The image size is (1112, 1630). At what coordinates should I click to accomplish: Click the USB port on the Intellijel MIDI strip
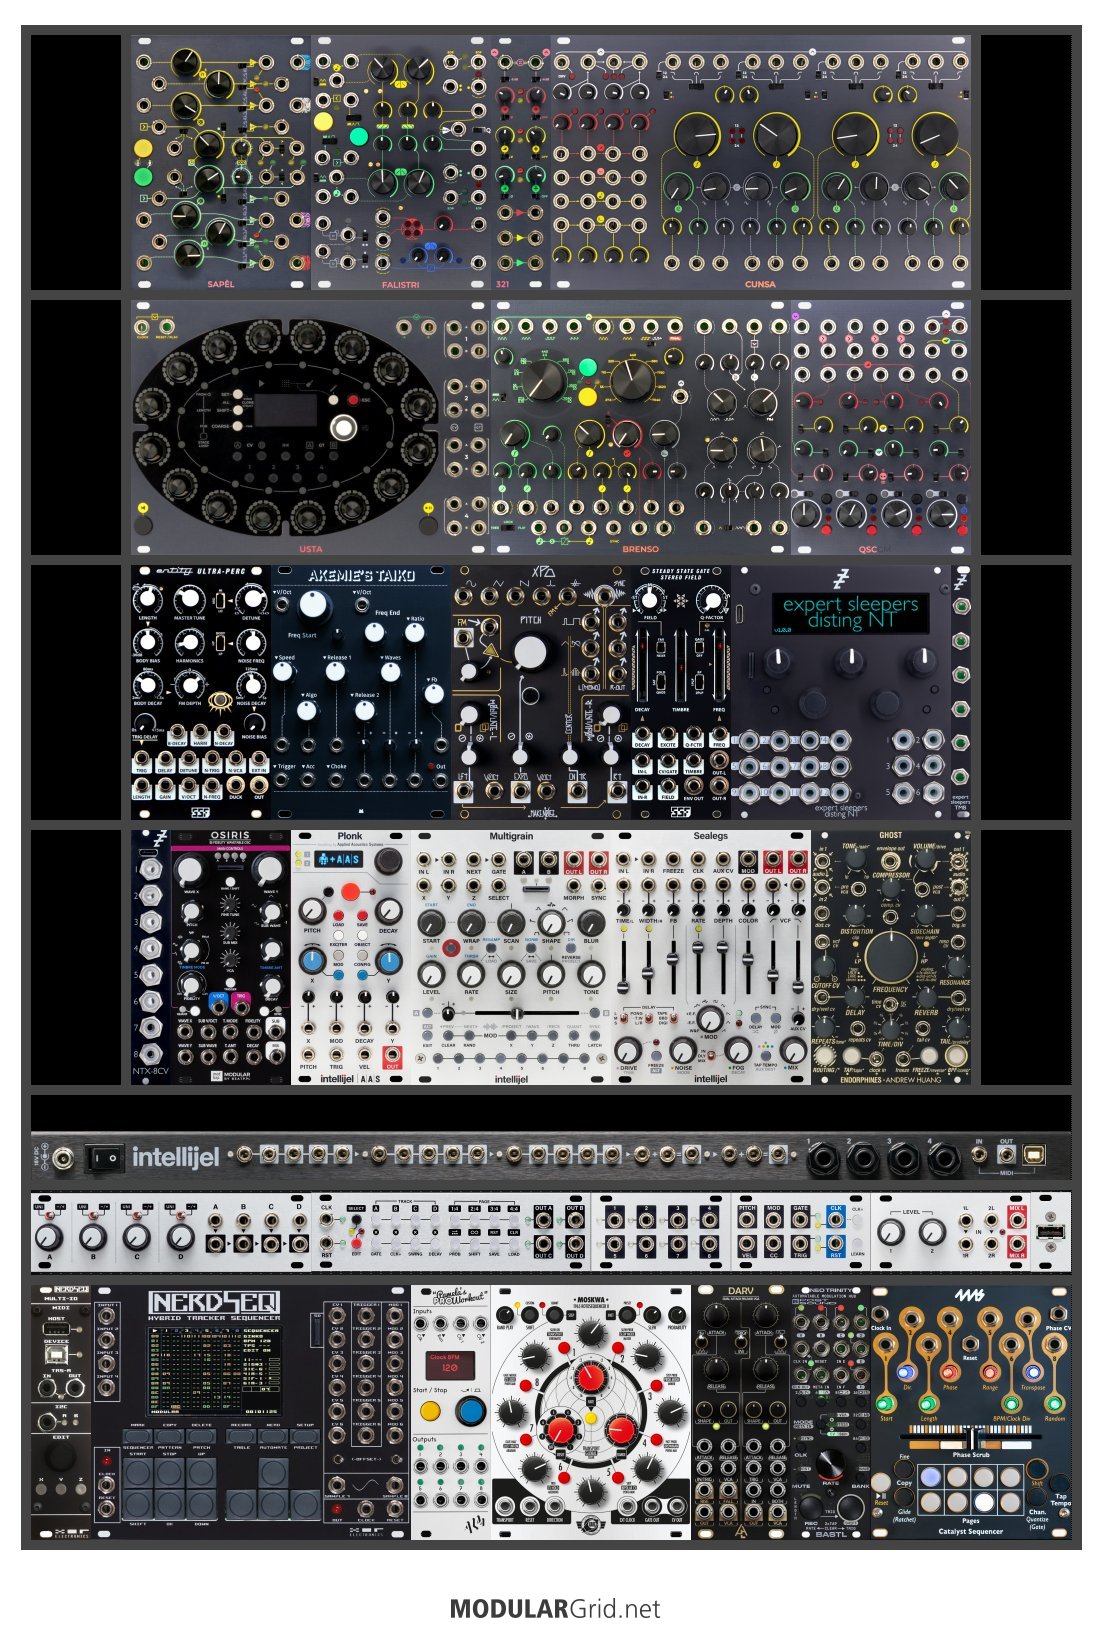pyautogui.click(x=1035, y=1153)
